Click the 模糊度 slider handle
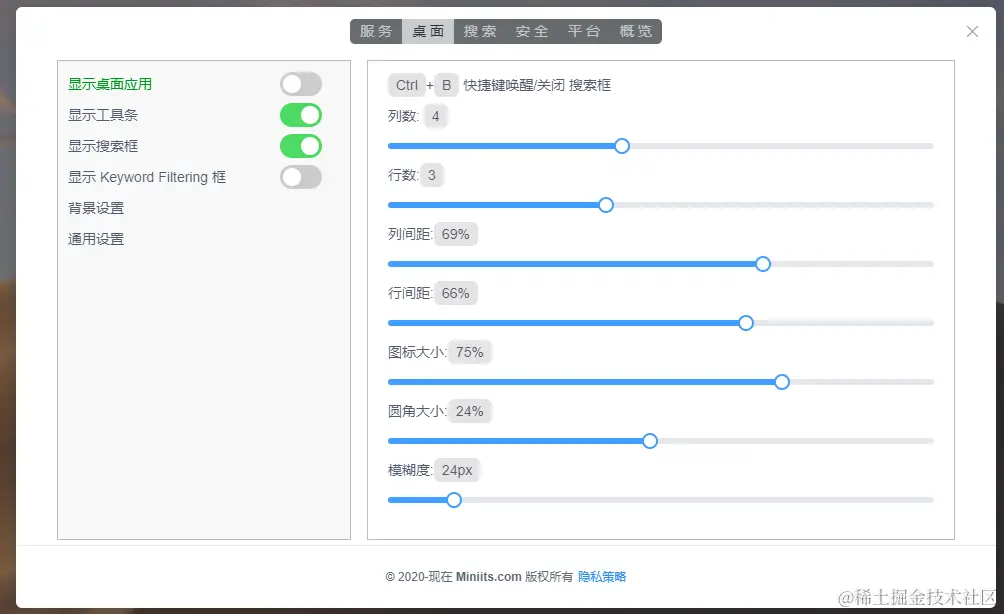The height and width of the screenshot is (614, 1004). [454, 499]
